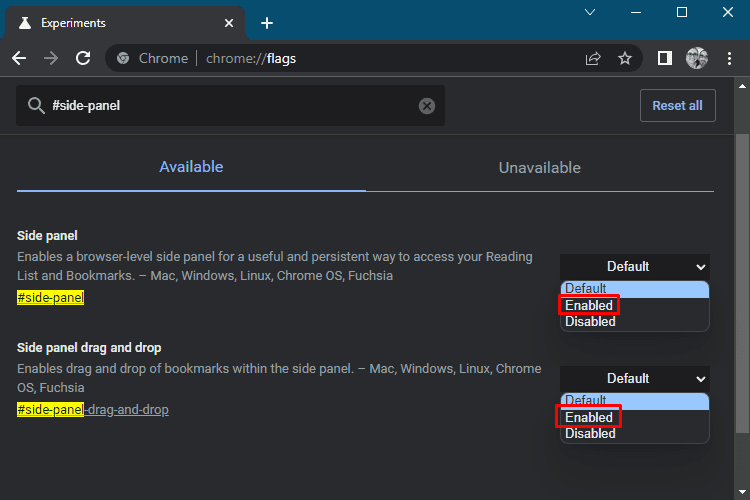Open Chrome's three-dot menu
This screenshot has width=750, height=500.
pos(729,58)
